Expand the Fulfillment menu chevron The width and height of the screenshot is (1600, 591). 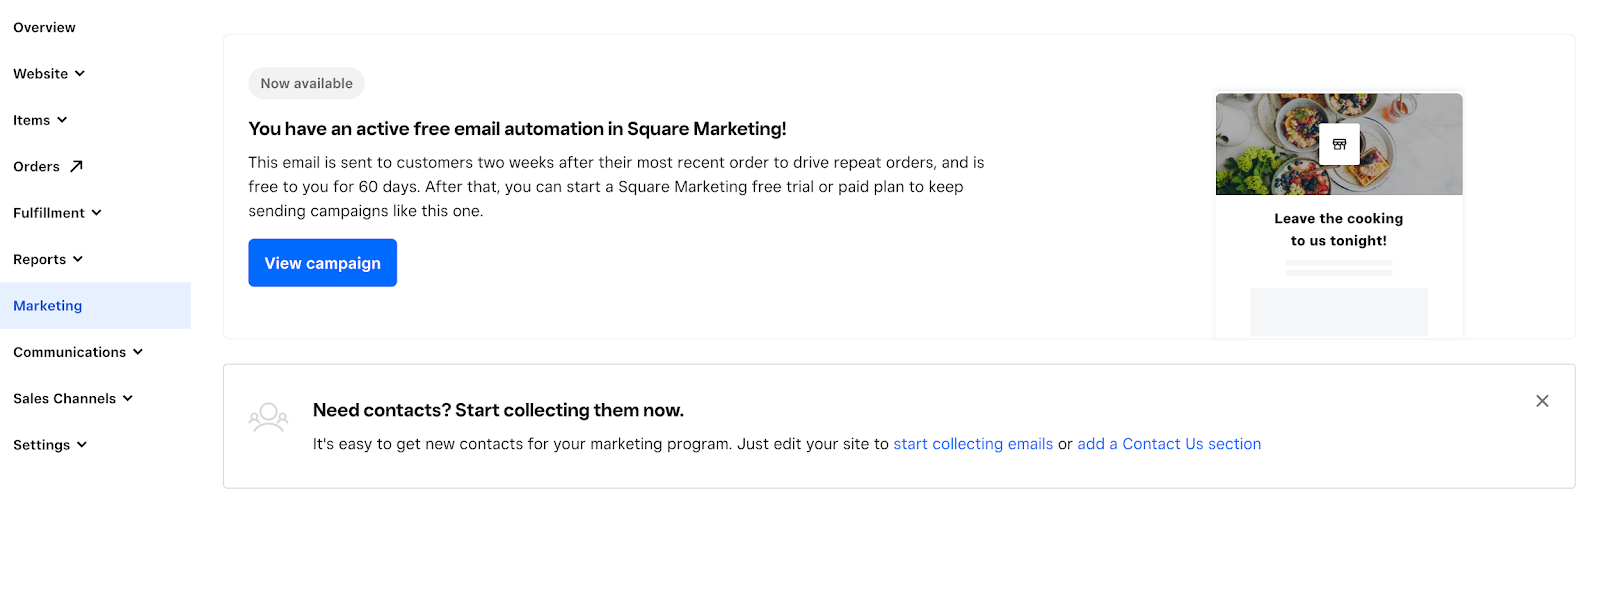97,213
